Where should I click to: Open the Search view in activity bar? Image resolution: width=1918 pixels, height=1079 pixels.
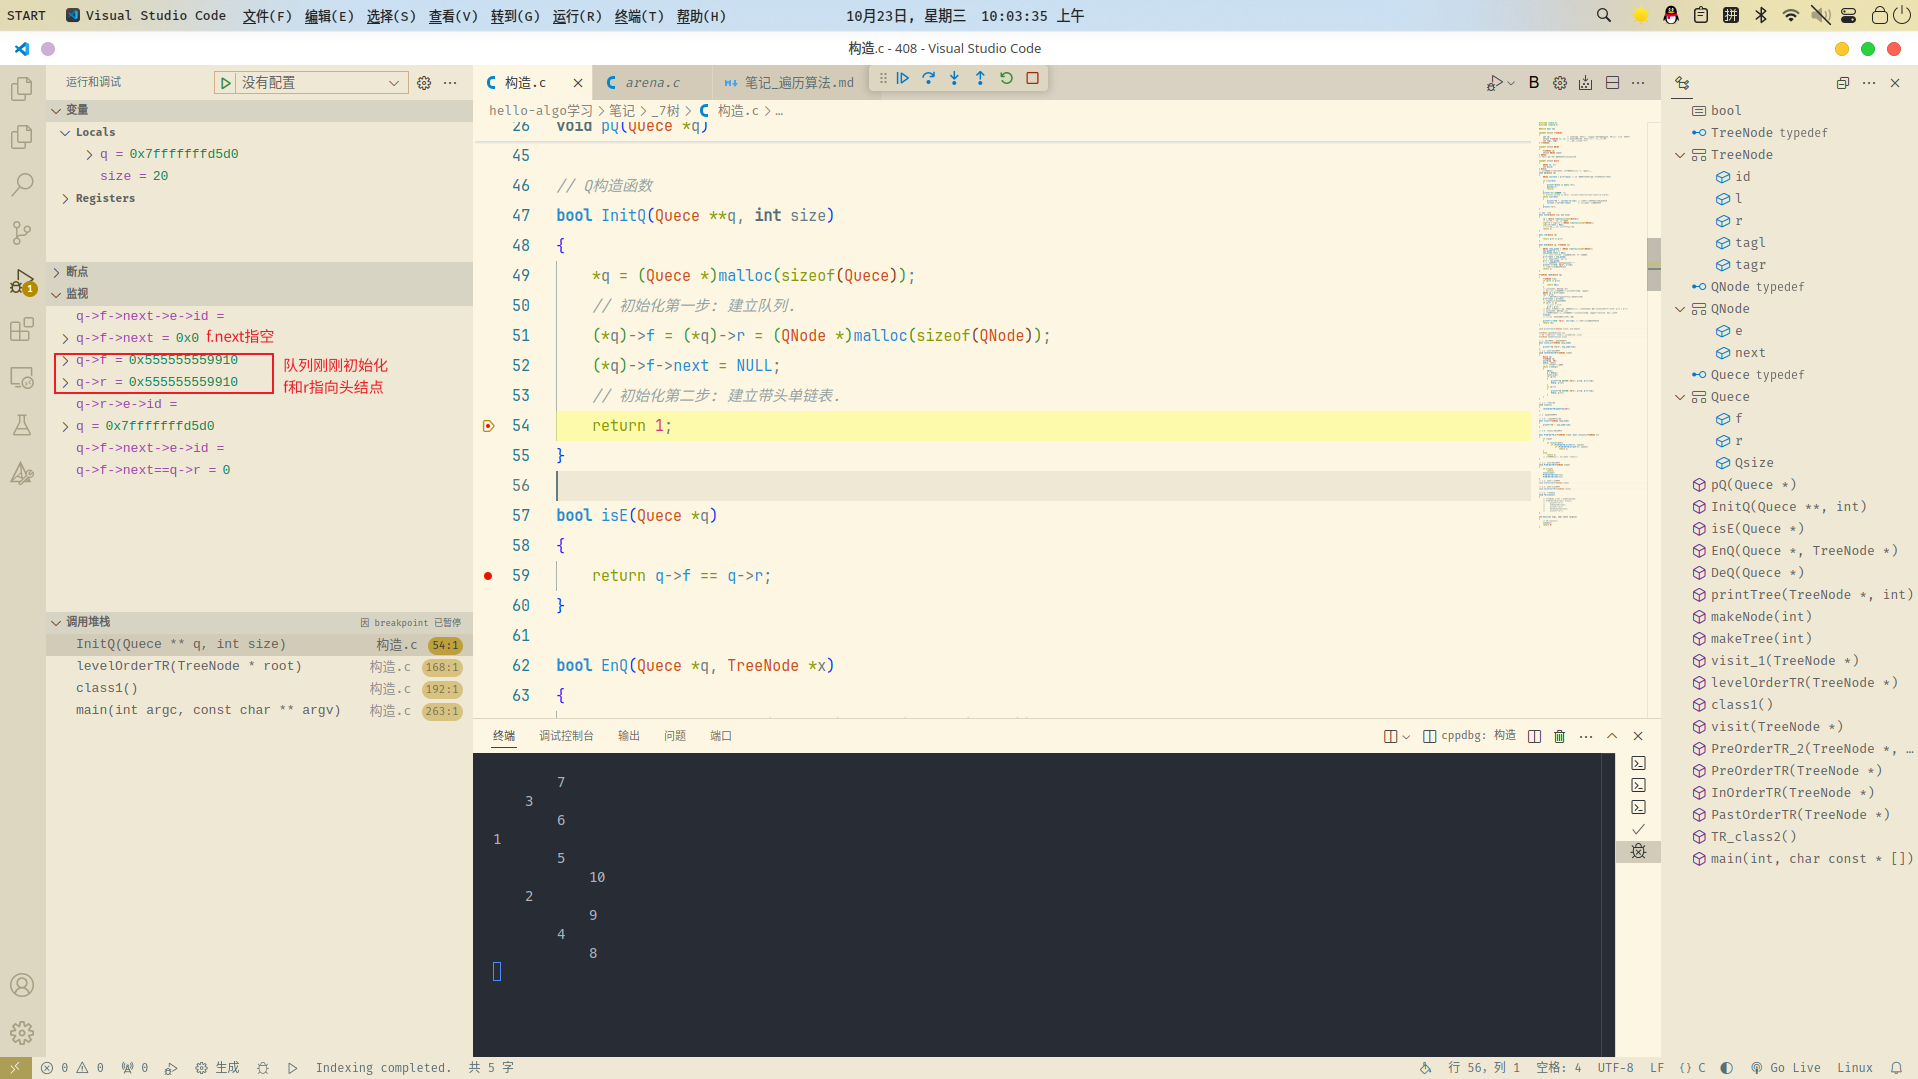(22, 184)
